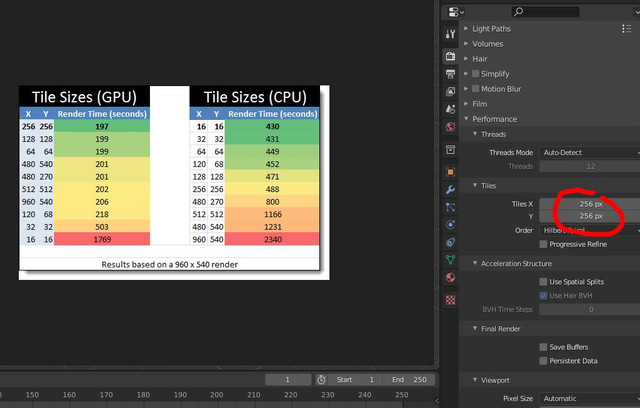Collapse the Viewport subpanel
The image size is (640, 408).
[x=475, y=380]
